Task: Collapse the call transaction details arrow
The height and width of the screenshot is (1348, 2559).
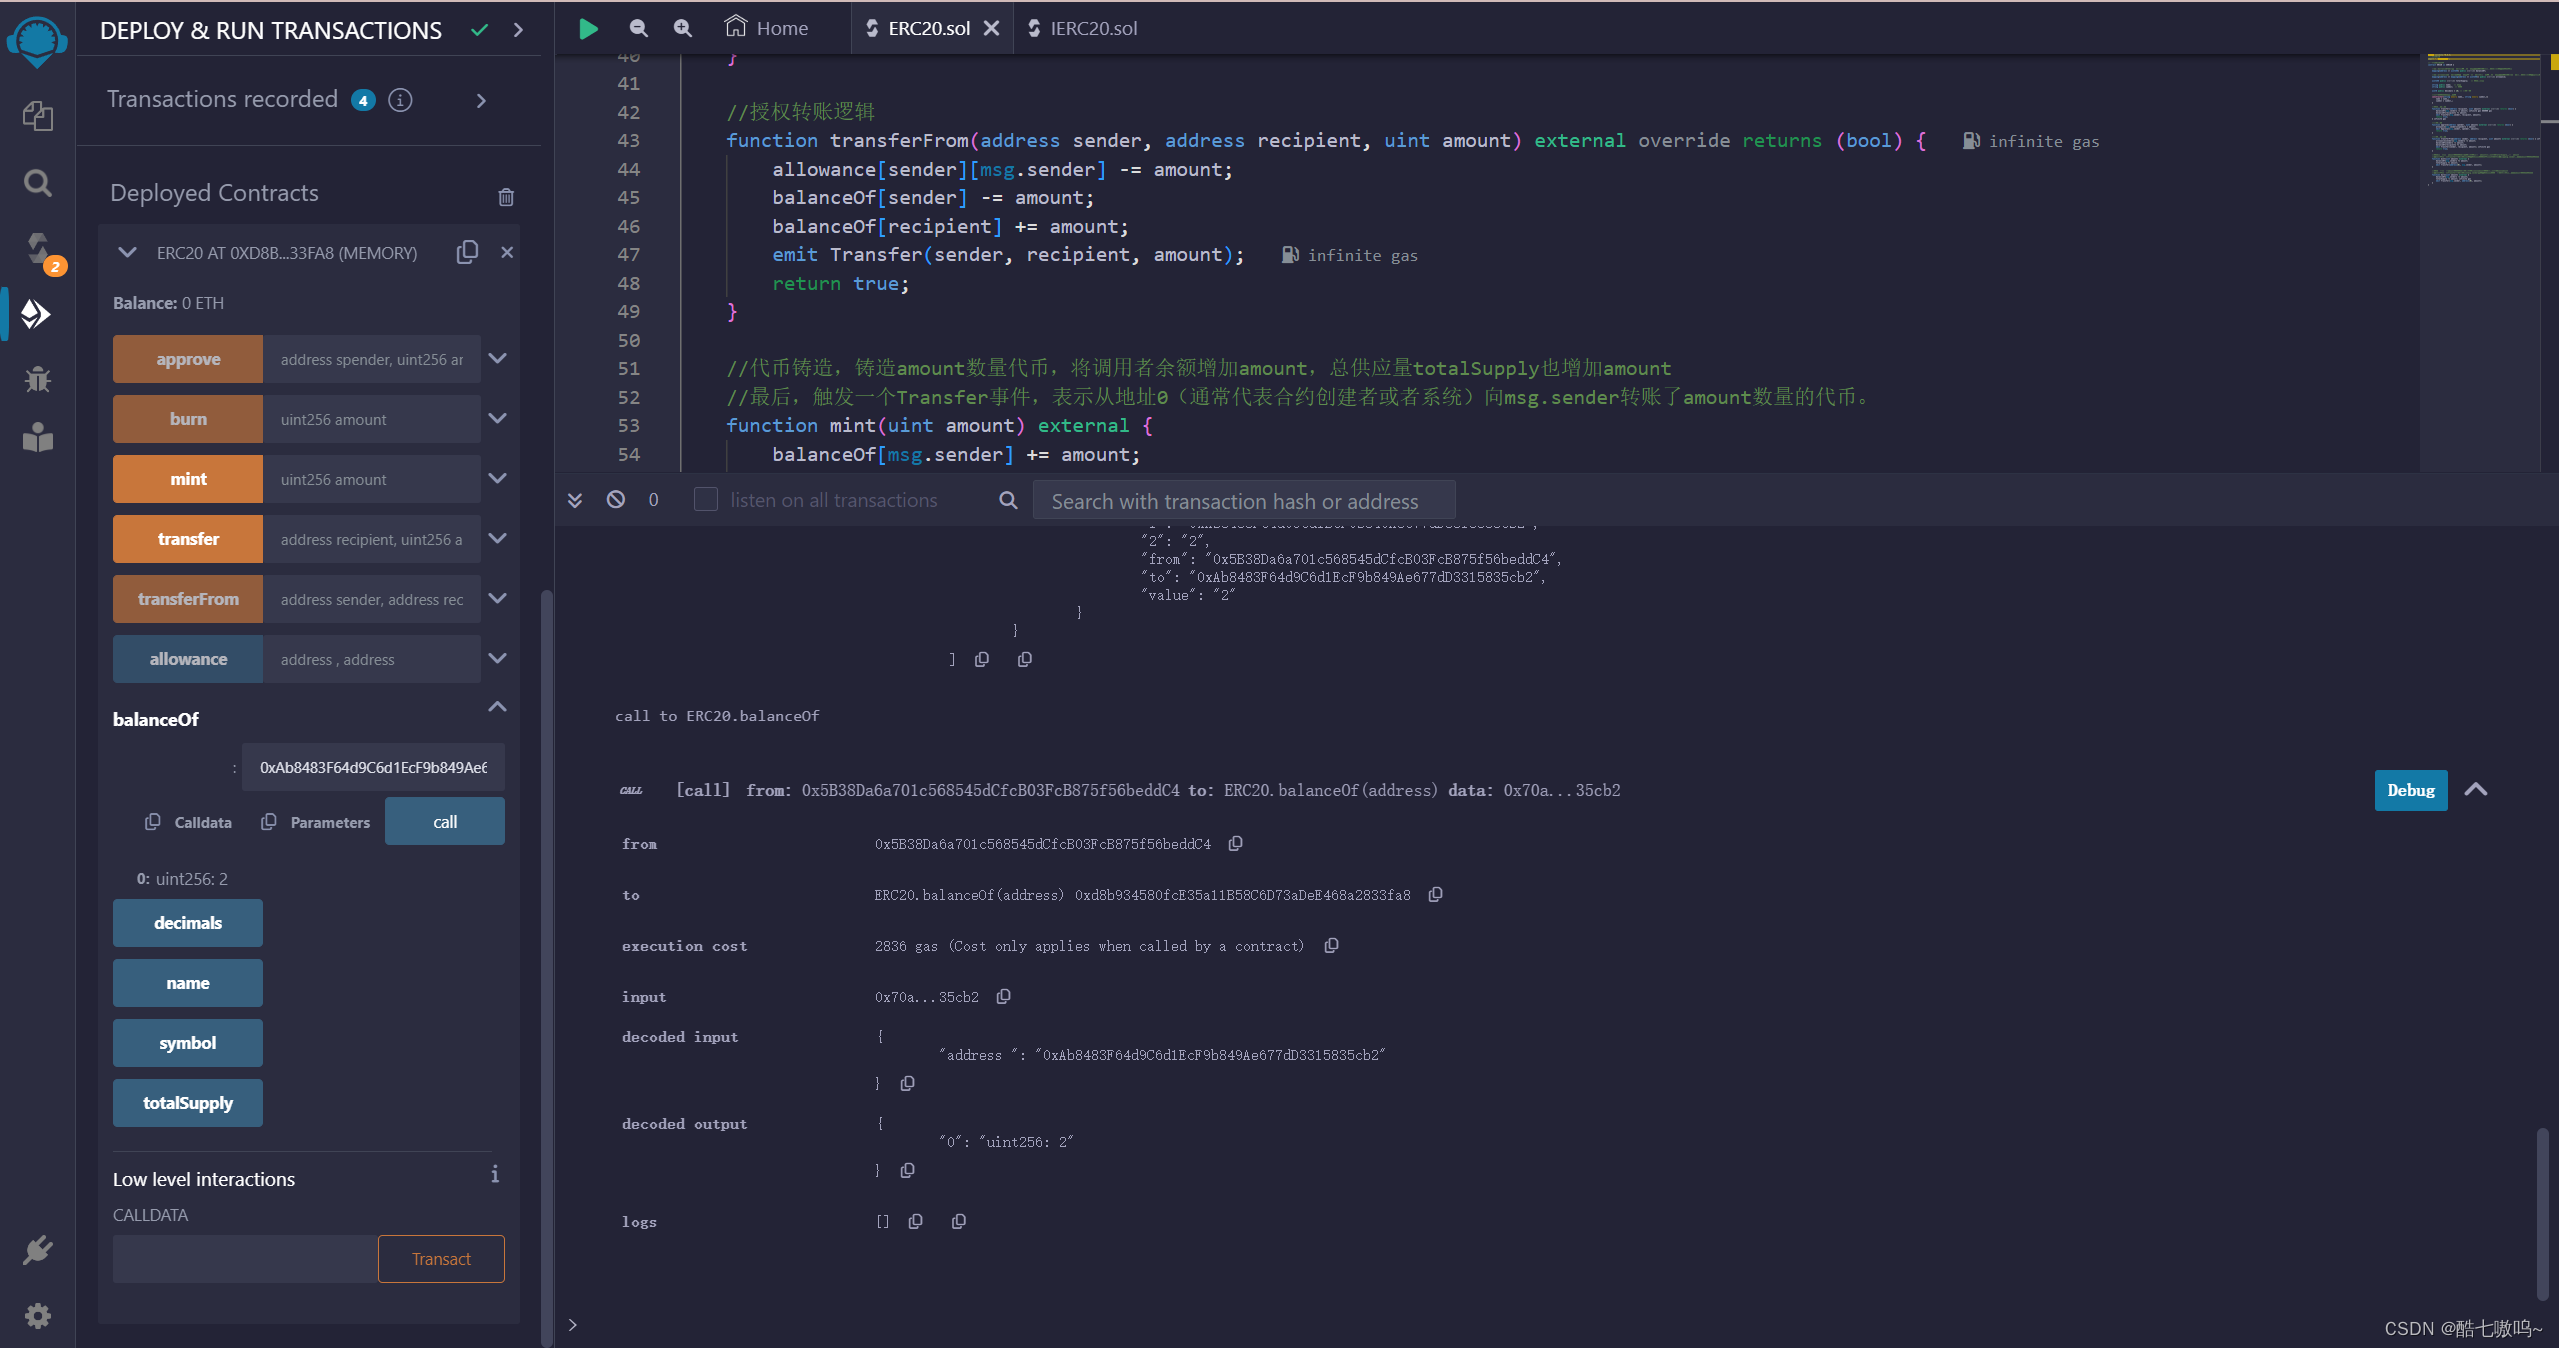Action: click(x=2476, y=790)
